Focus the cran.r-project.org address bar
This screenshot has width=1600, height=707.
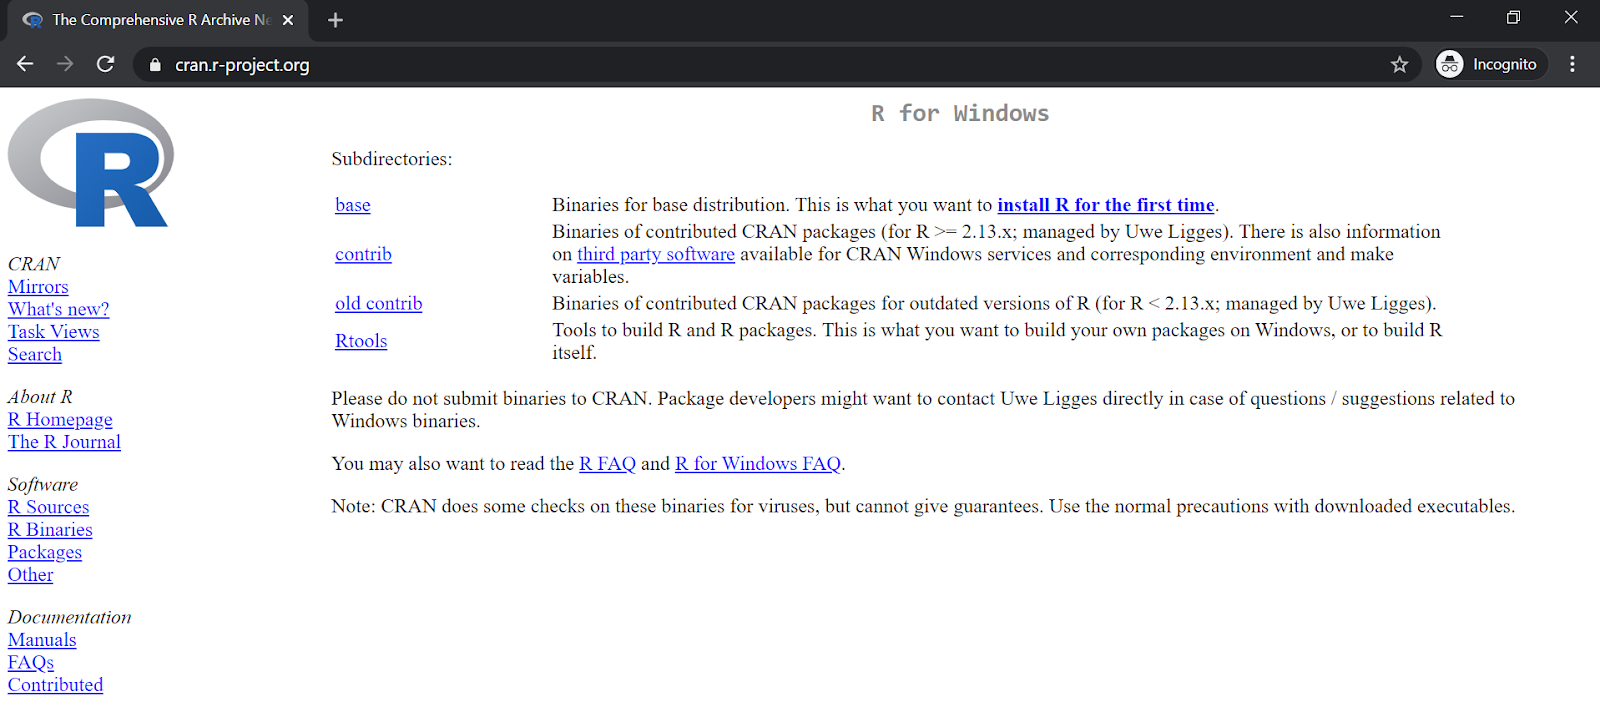click(x=776, y=65)
